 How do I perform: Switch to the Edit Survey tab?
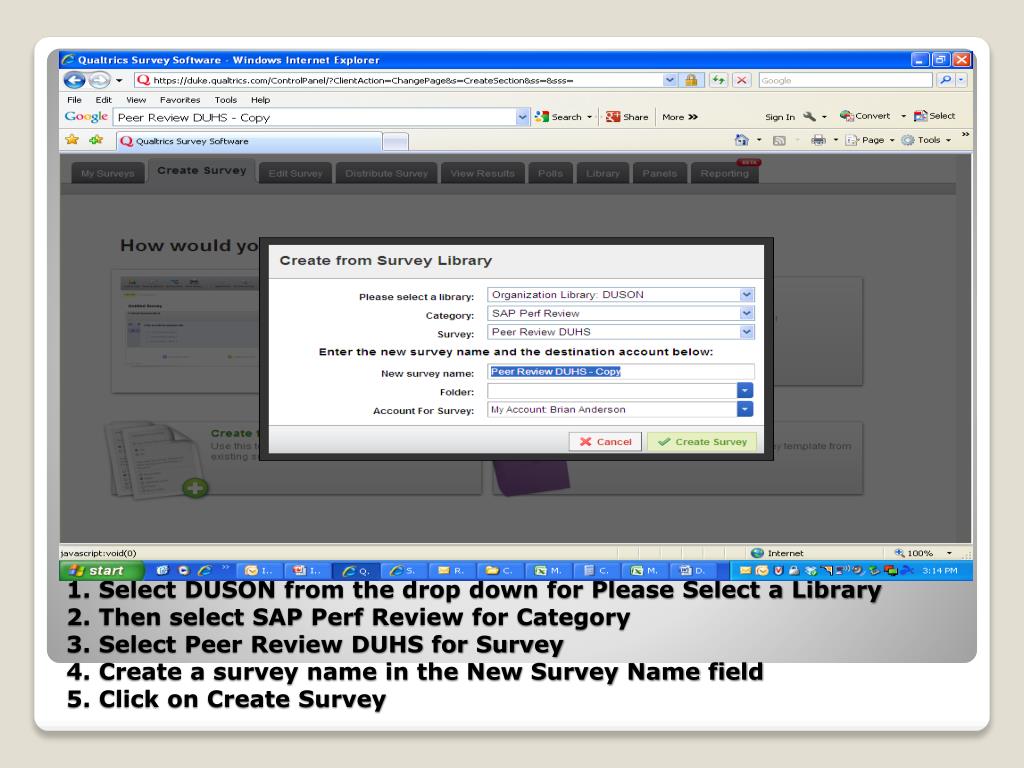[x=295, y=173]
